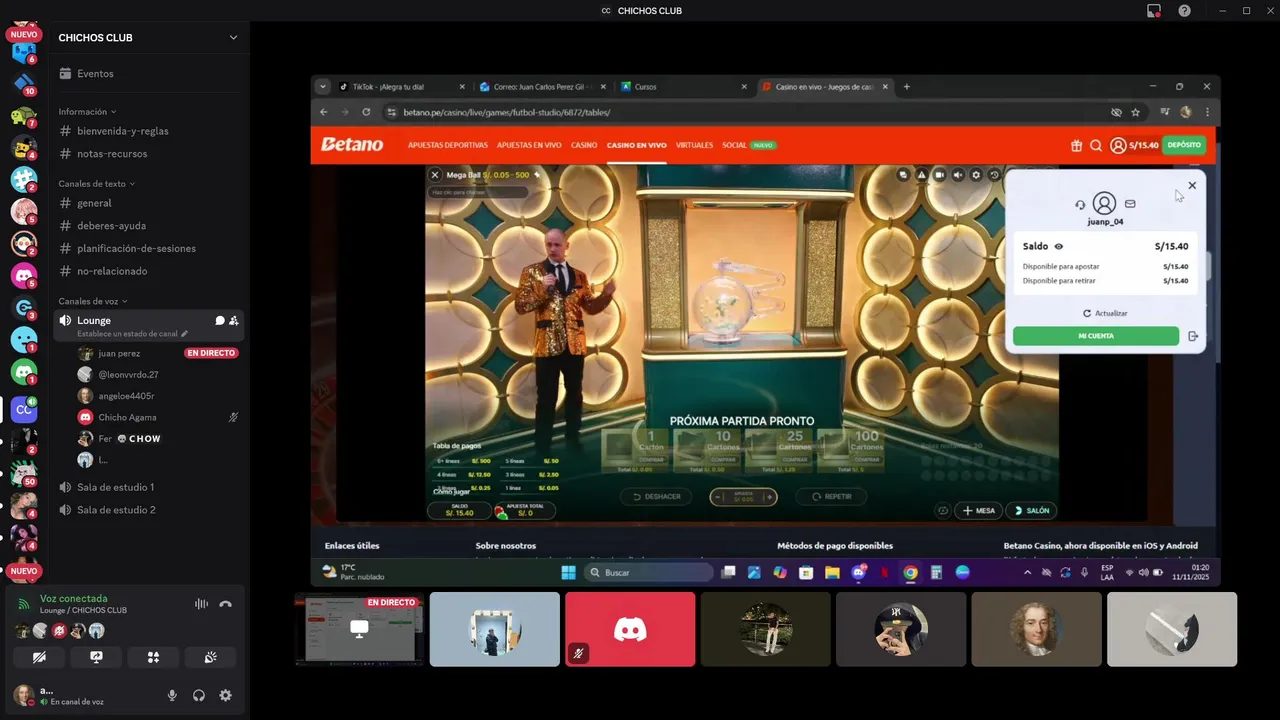Select the red Discord logo participant tile
This screenshot has height=720, width=1280.
click(x=630, y=629)
